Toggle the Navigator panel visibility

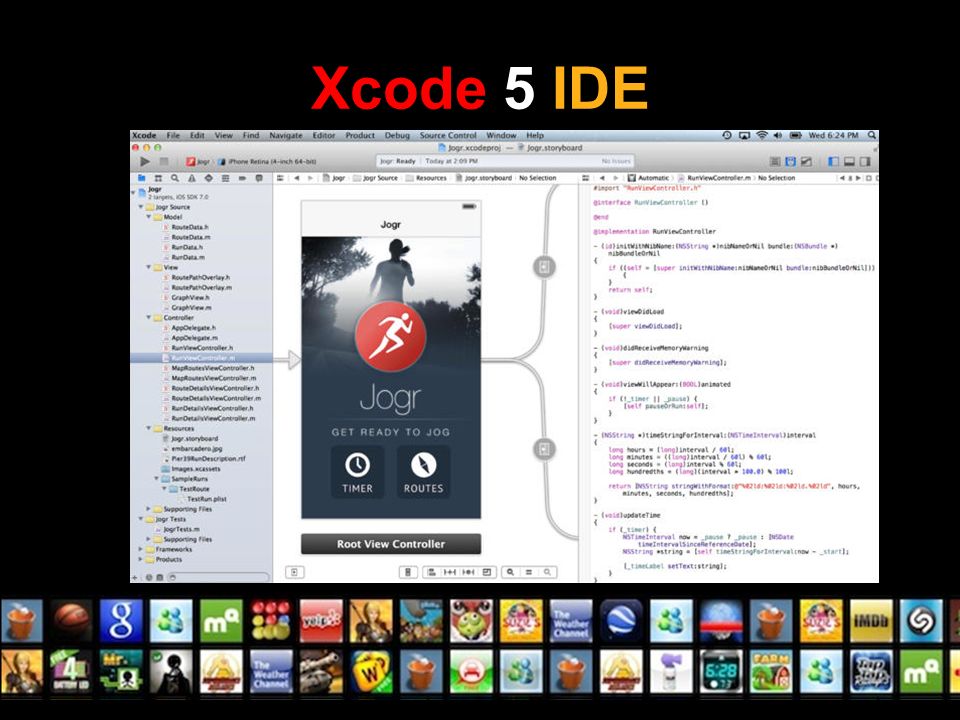point(833,162)
